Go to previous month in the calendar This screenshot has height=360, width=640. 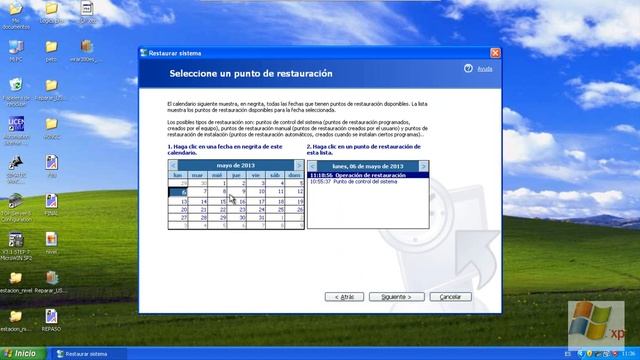(173, 165)
